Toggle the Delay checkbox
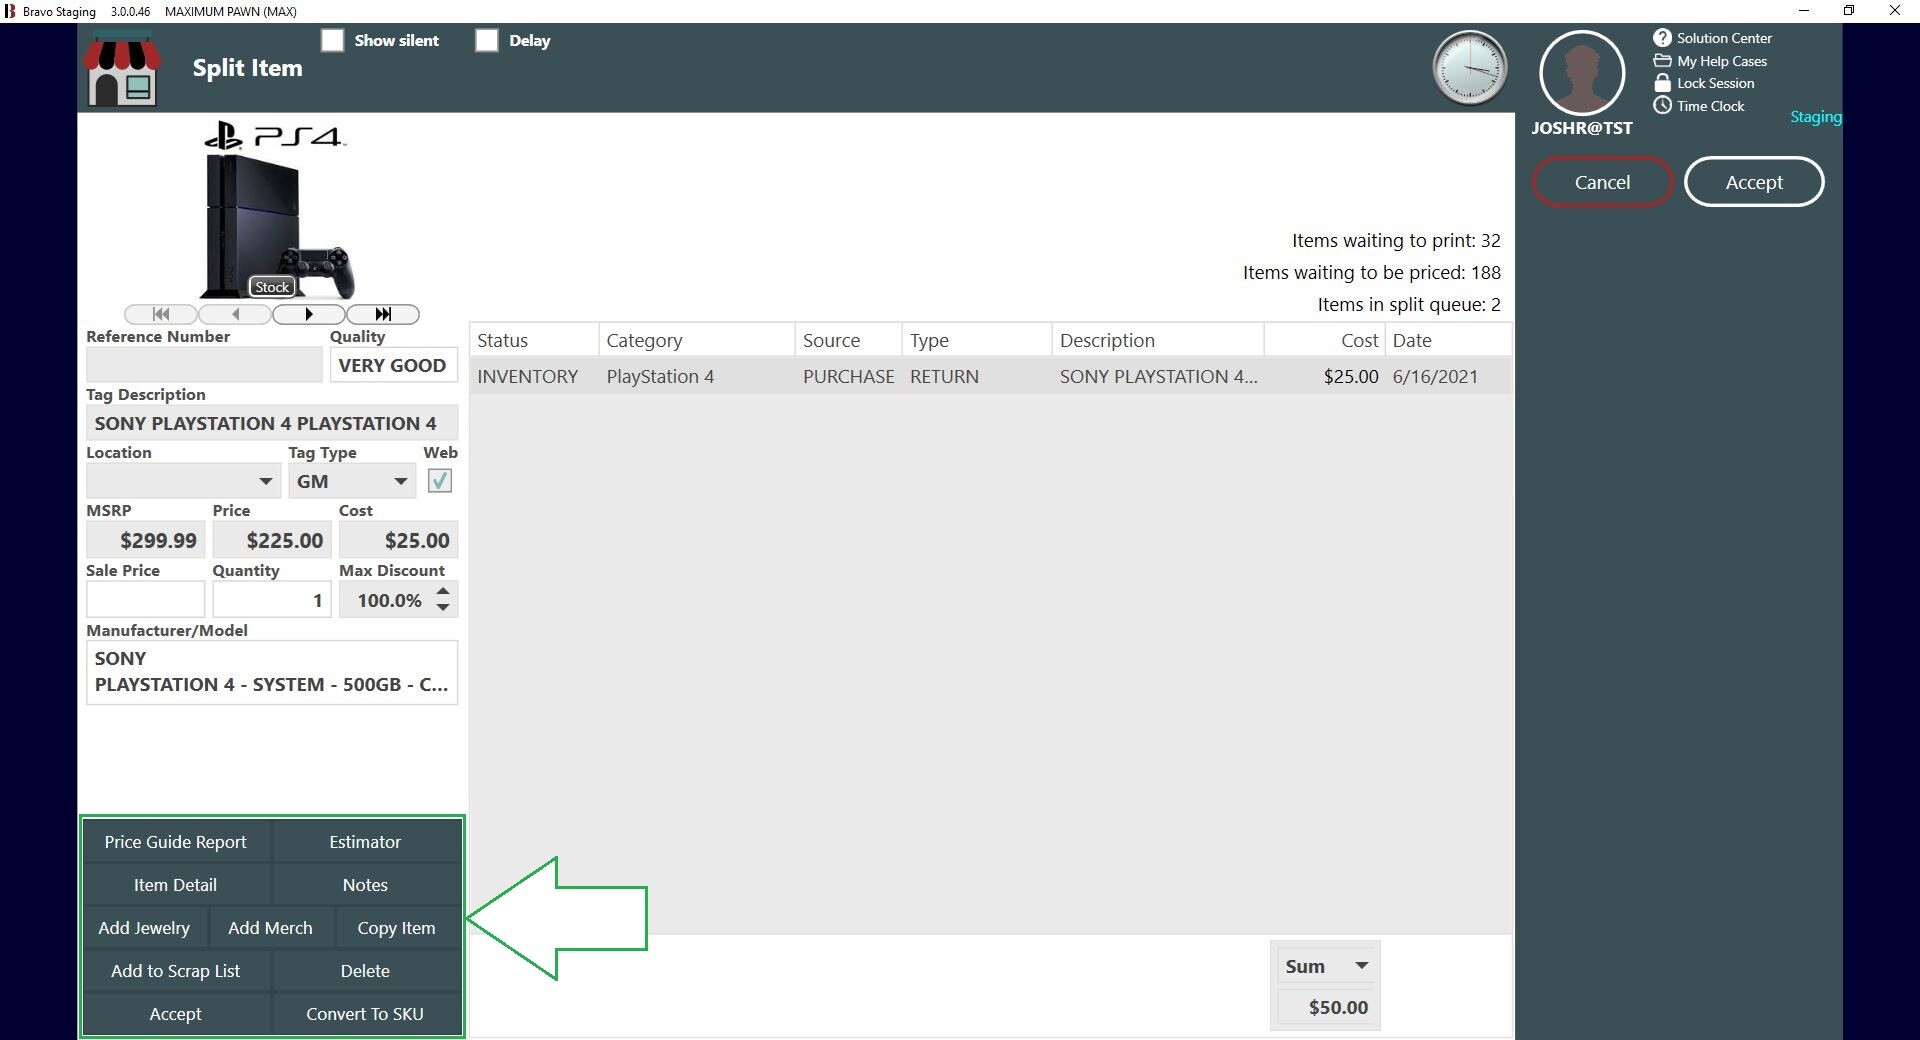 (486, 40)
